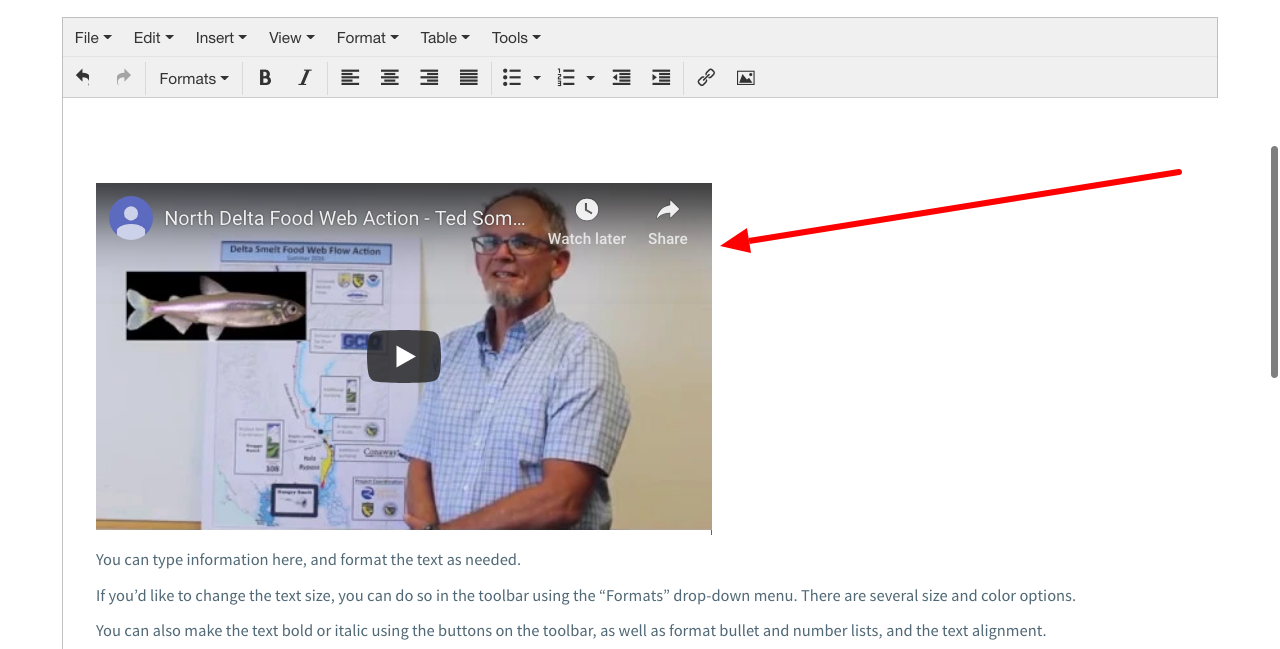This screenshot has height=649, width=1280.
Task: Toggle bold text formatting
Action: click(x=265, y=77)
